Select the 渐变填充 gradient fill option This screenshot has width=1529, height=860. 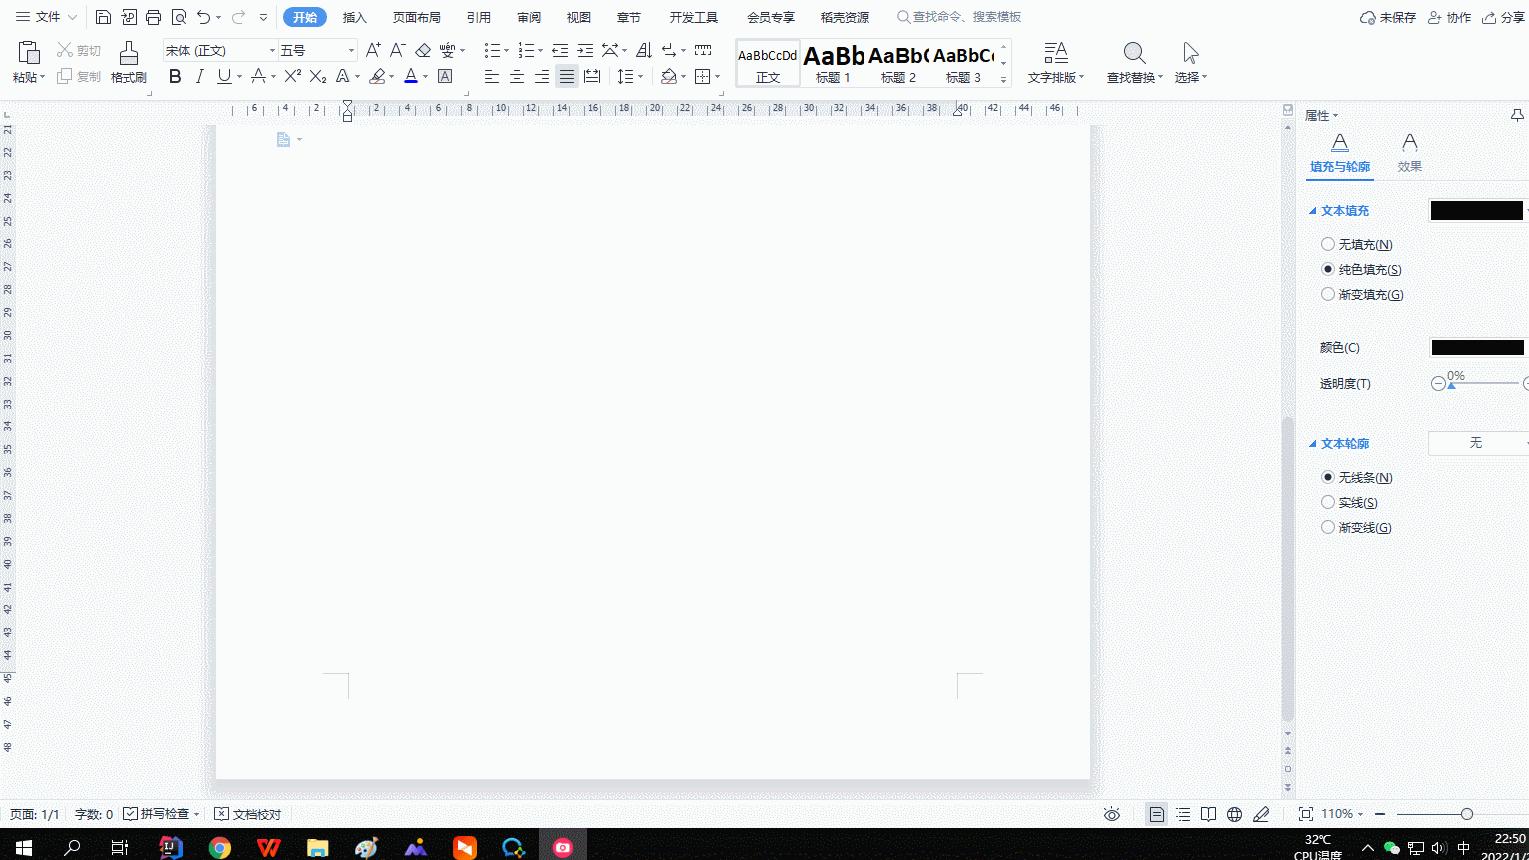click(x=1328, y=294)
